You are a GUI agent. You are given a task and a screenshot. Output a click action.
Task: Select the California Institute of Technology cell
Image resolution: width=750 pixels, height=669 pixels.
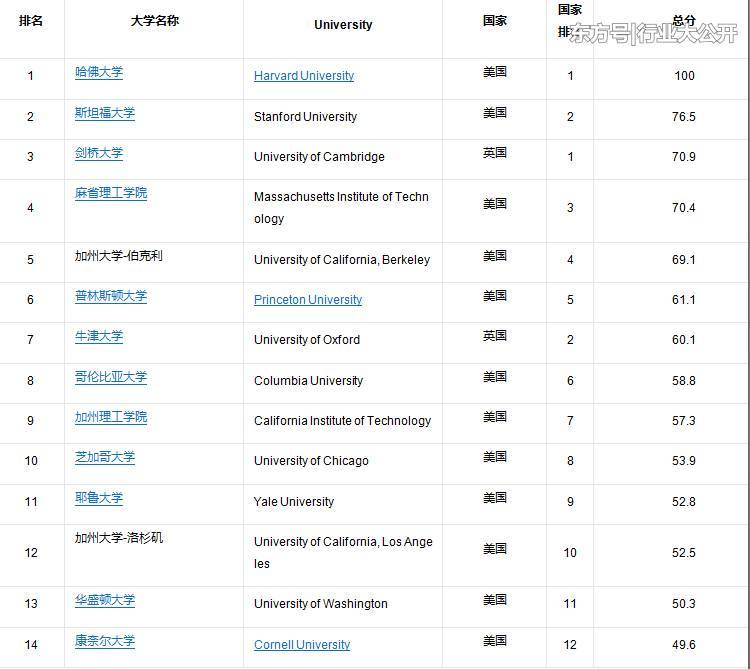coord(342,421)
